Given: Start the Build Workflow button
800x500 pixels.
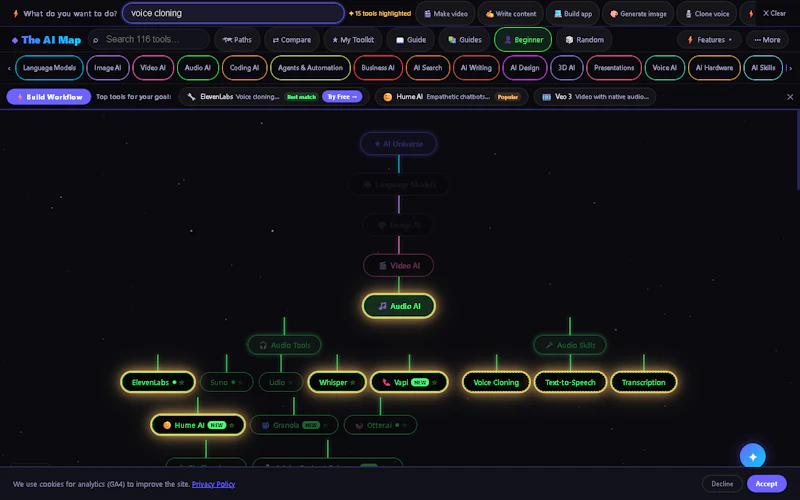Looking at the screenshot, I should 49,96.
